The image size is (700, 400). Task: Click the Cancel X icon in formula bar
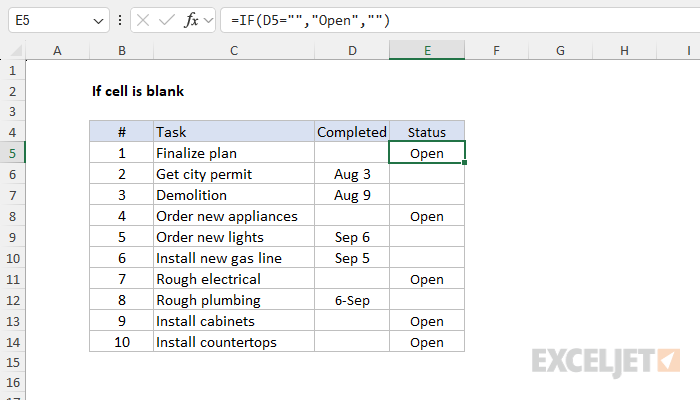[143, 20]
